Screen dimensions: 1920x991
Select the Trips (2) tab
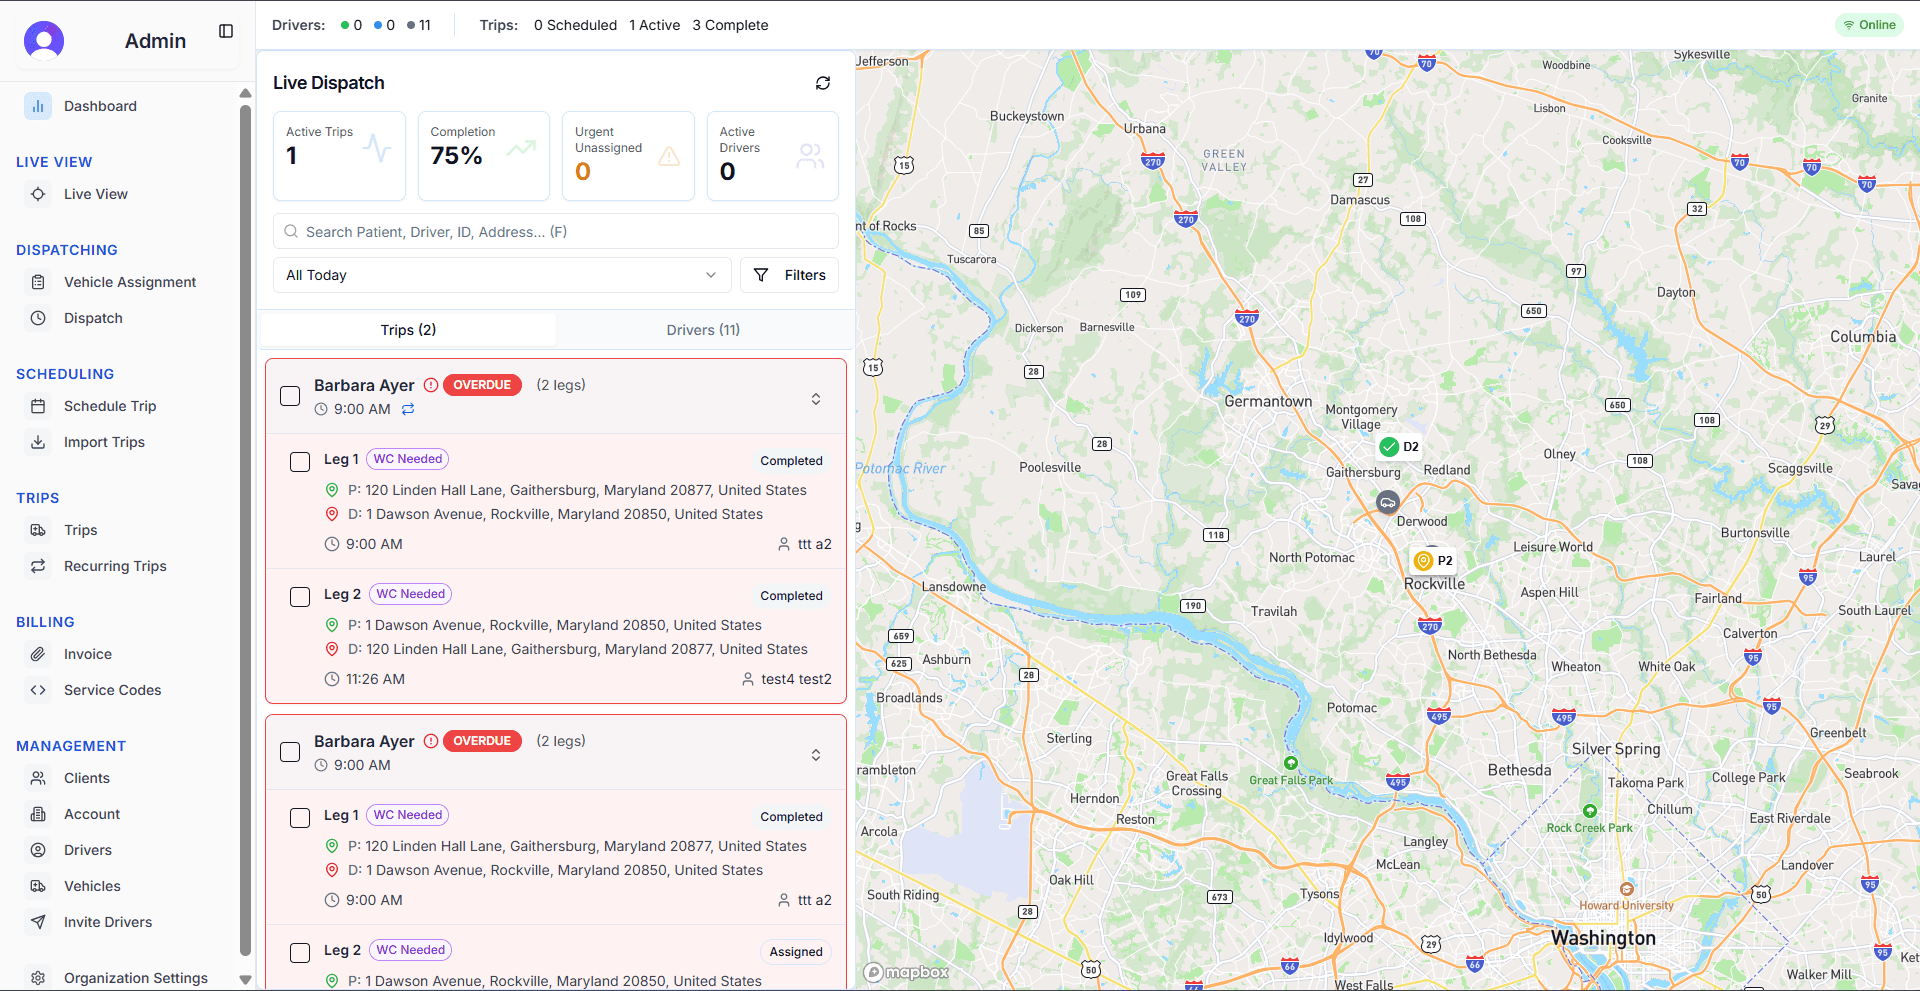point(408,329)
